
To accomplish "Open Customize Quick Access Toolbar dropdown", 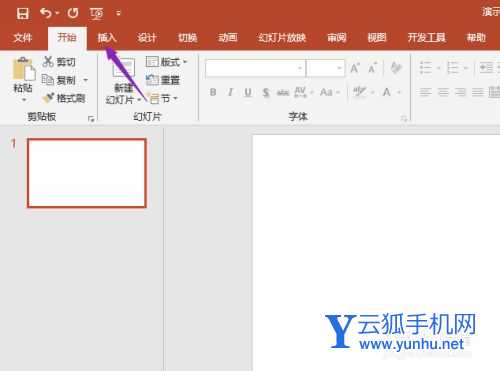I will pos(119,13).
